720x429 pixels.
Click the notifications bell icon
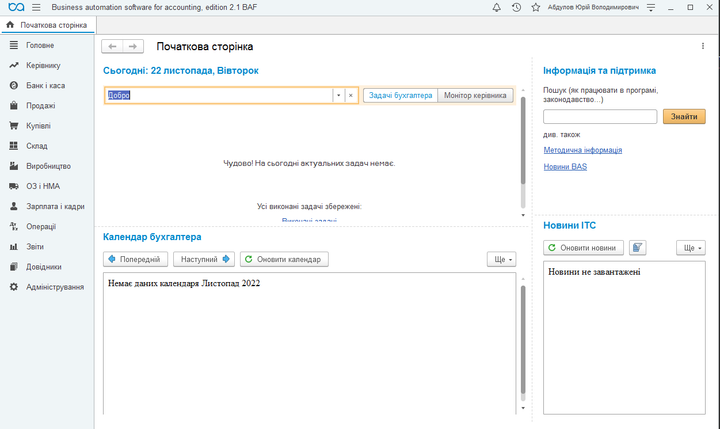(x=497, y=7)
